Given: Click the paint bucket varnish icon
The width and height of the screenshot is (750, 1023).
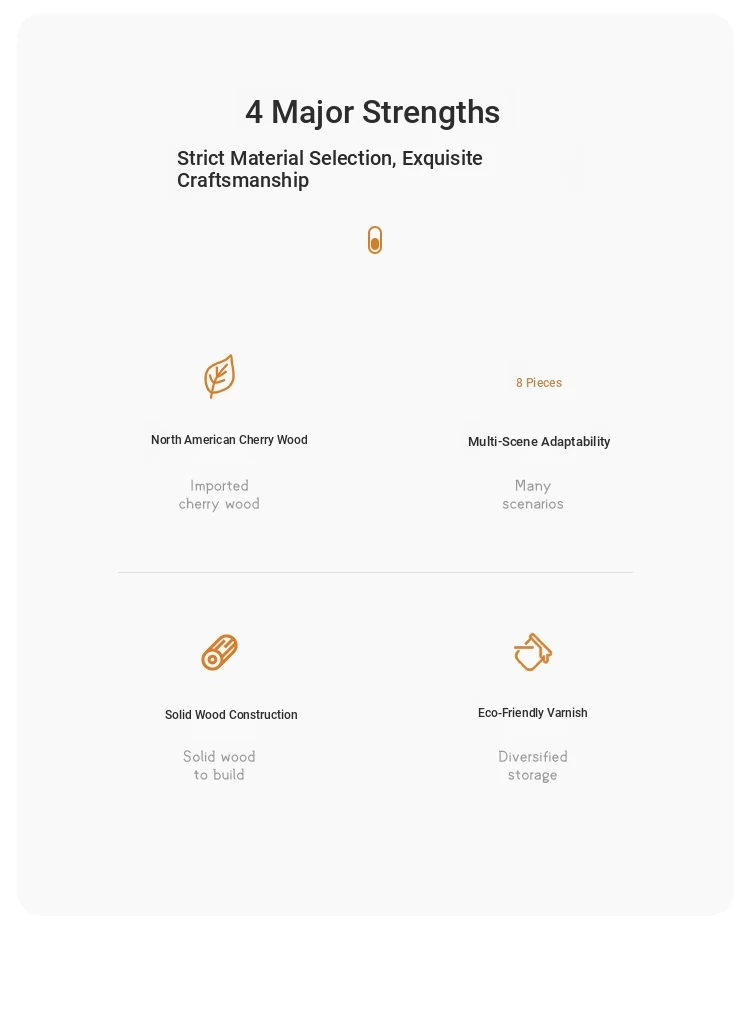Looking at the screenshot, I should point(533,652).
